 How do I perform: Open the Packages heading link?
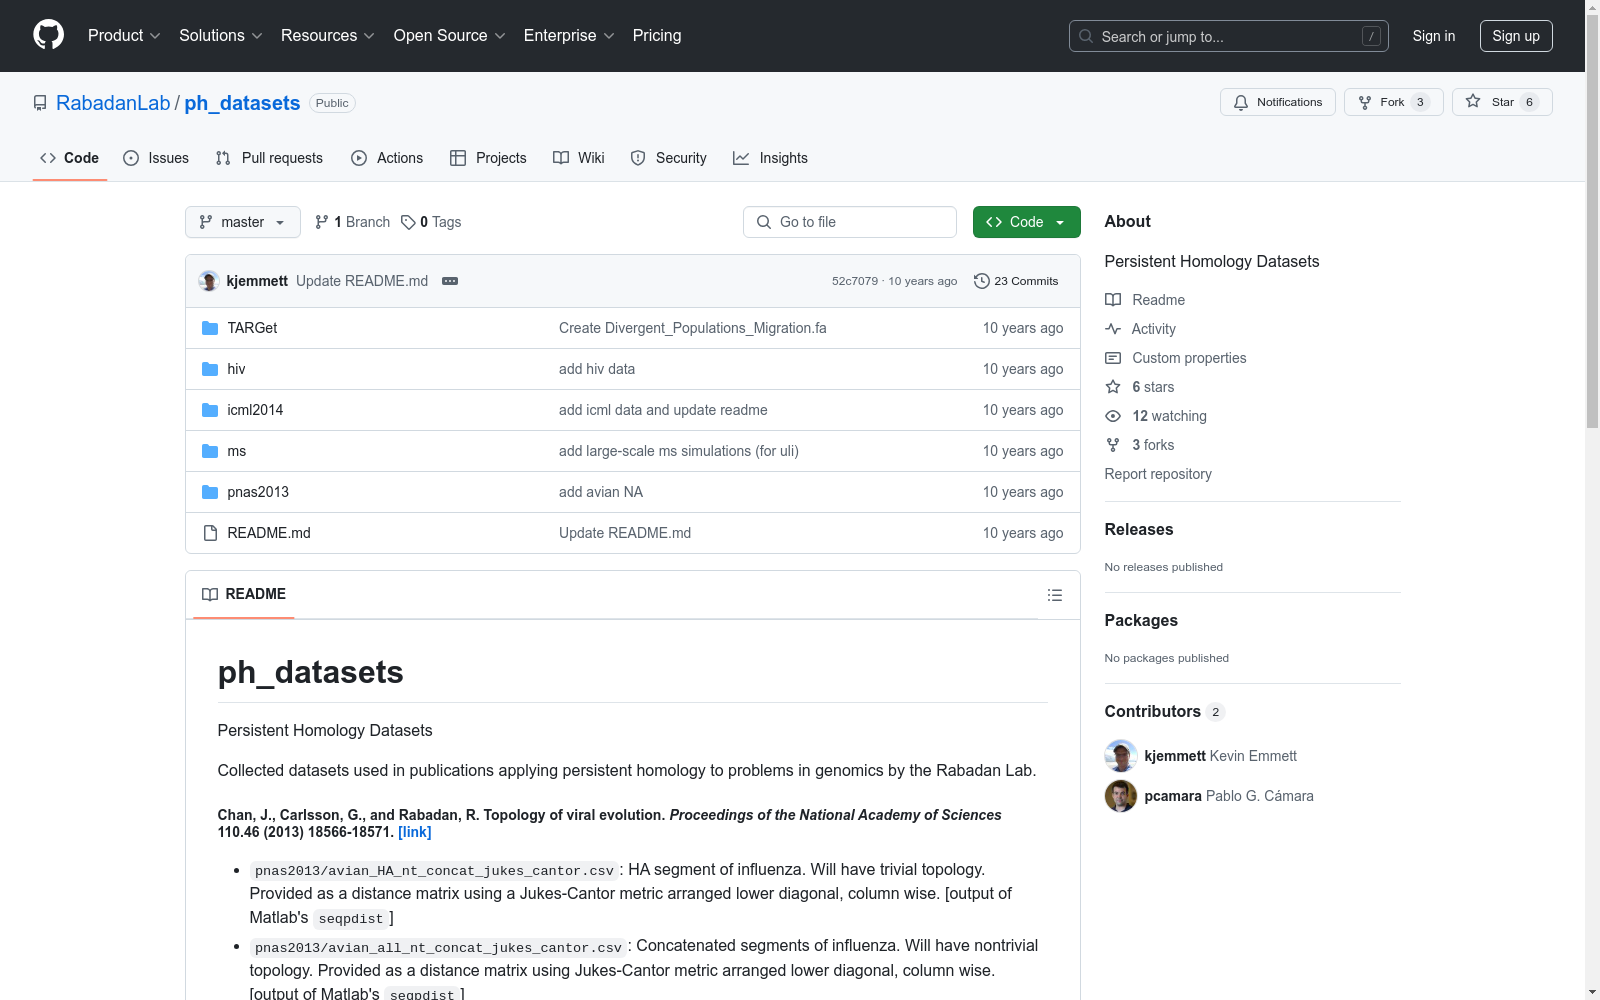tap(1141, 621)
